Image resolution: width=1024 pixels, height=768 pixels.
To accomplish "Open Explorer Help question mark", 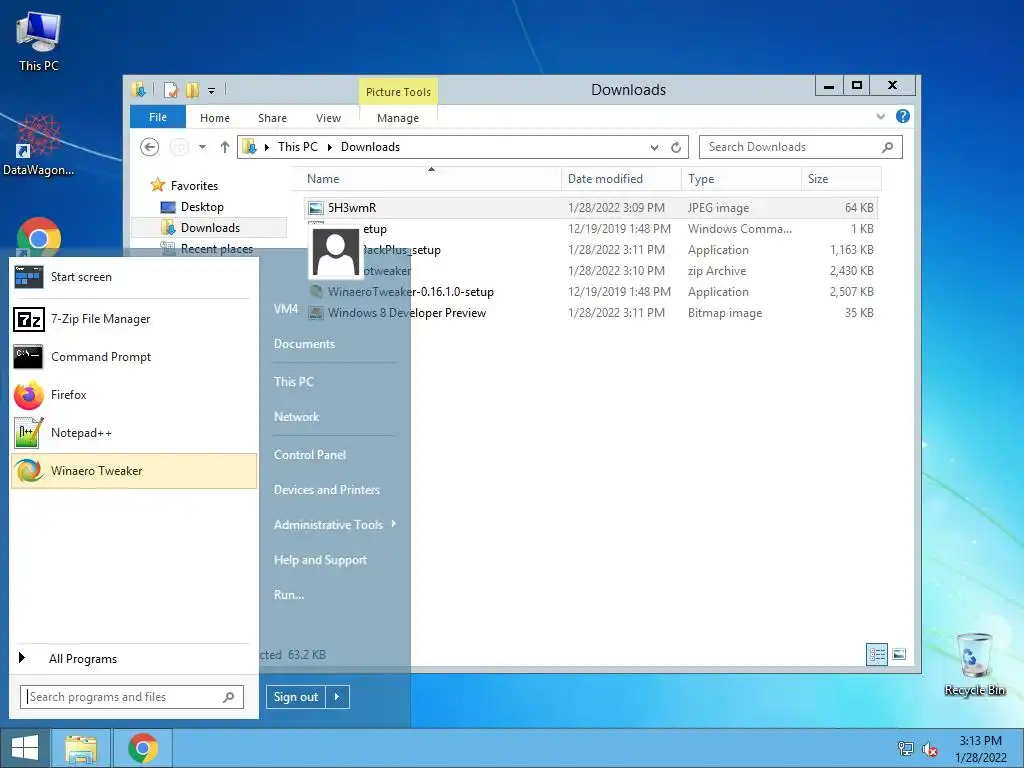I will click(x=903, y=116).
